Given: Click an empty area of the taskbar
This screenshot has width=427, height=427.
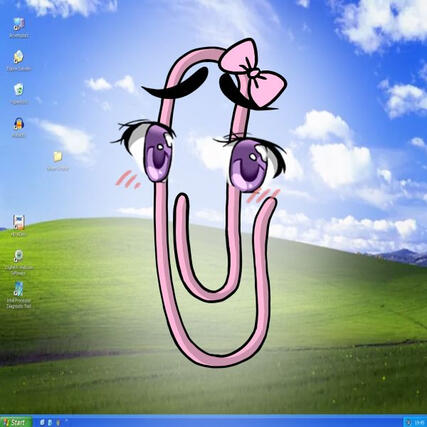Looking at the screenshot, I should (x=233, y=422).
